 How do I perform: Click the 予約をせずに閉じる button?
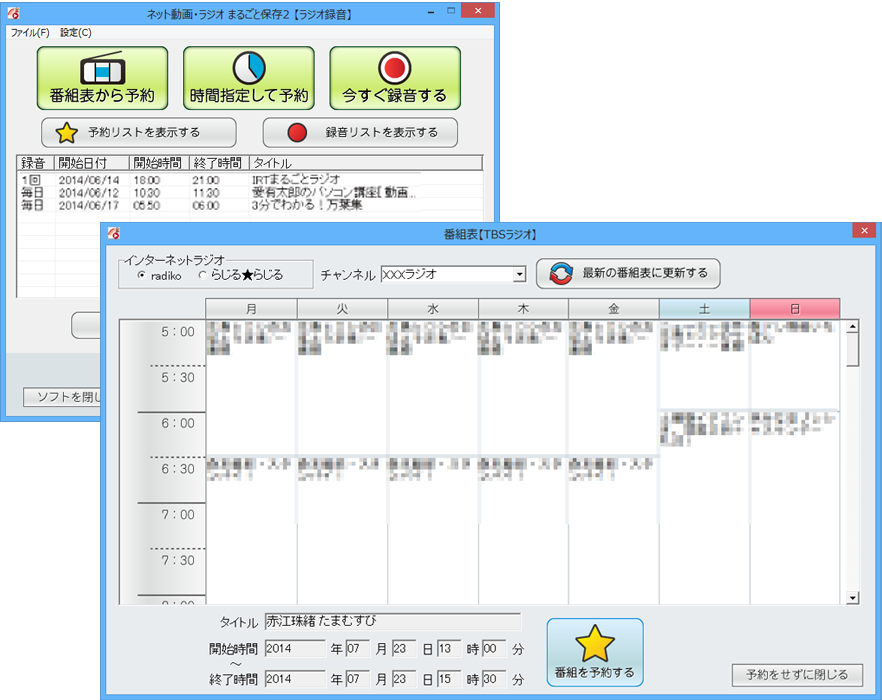(x=797, y=674)
